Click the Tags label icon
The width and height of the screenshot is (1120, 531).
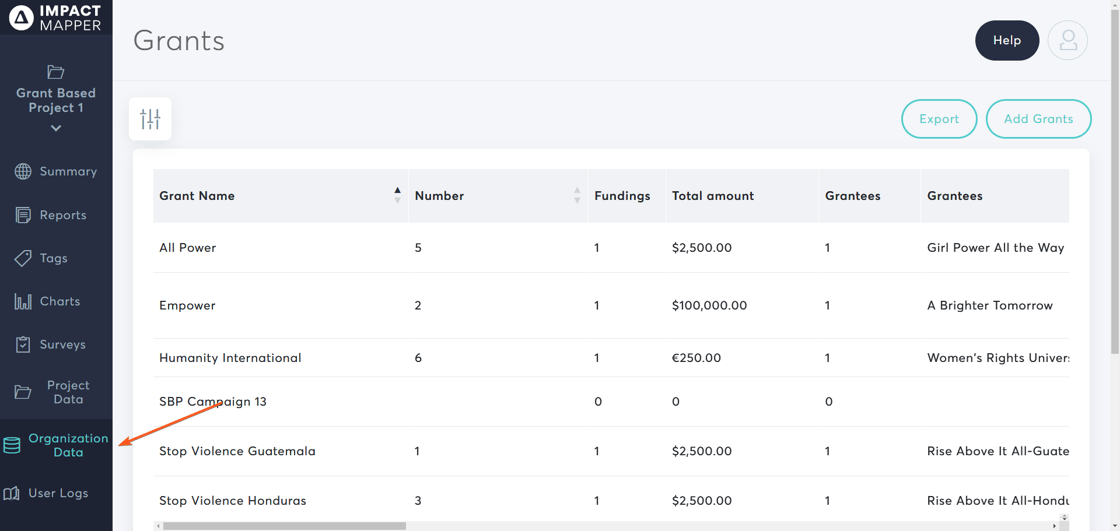tap(23, 258)
